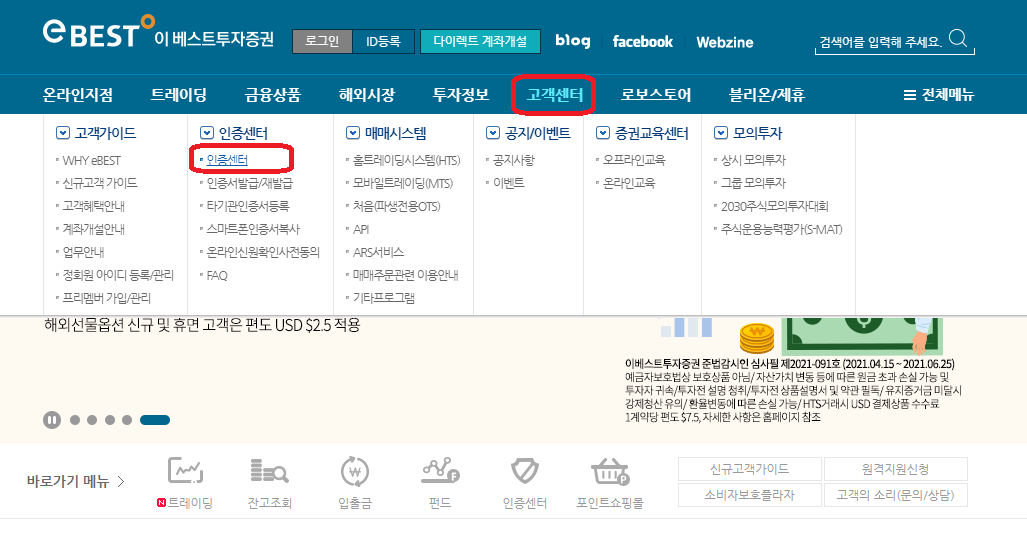The width and height of the screenshot is (1027, 548).
Task: Expand the 바로가기 메뉴 chevron
Action: click(x=121, y=482)
